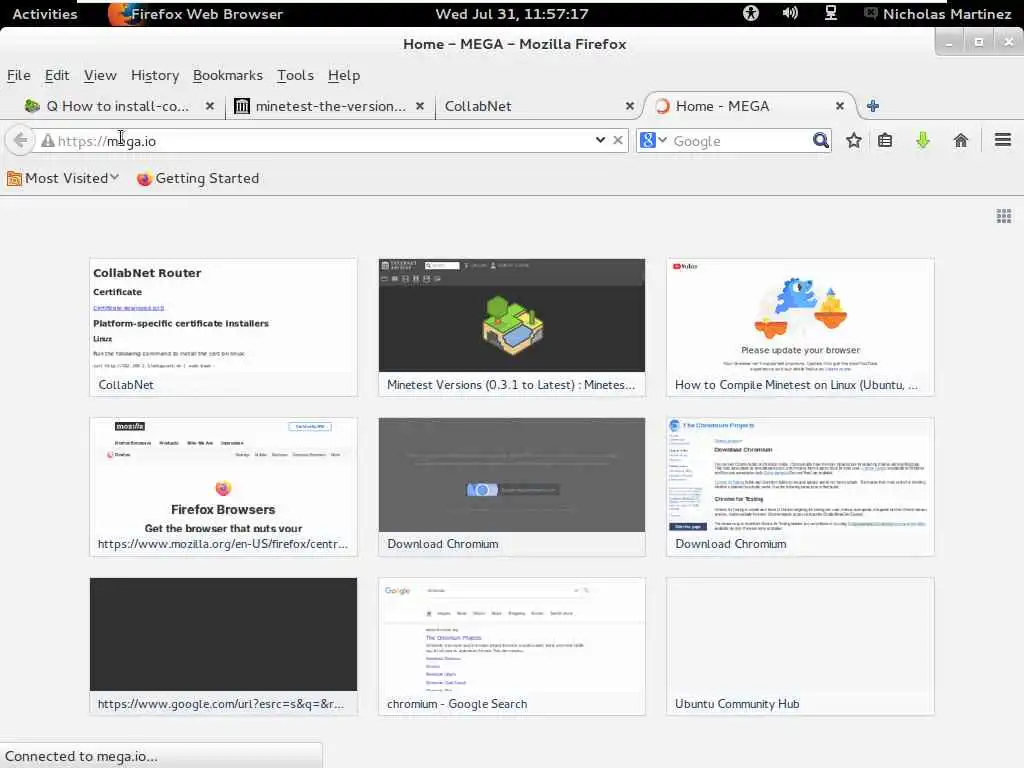This screenshot has height=768, width=1024.
Task: Open the Activities overview
Action: point(44,14)
